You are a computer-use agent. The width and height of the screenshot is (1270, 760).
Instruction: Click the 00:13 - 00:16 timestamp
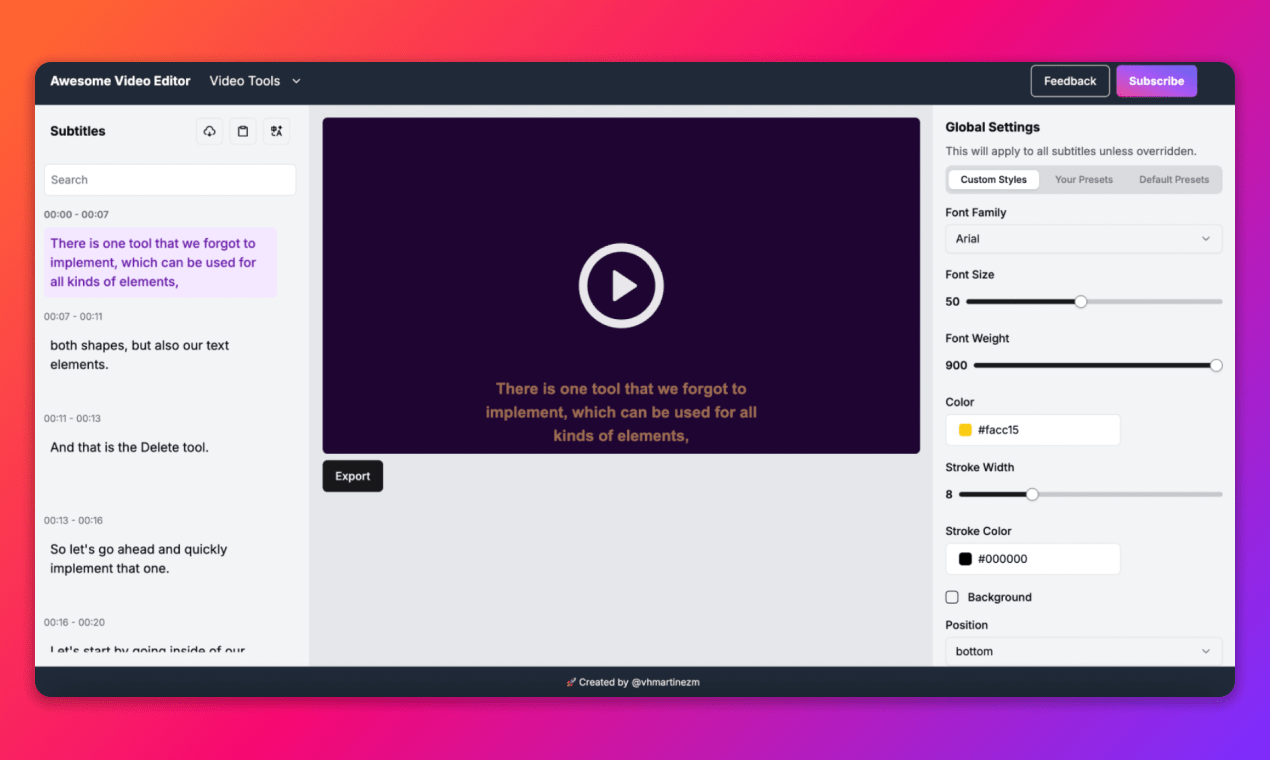click(x=73, y=521)
